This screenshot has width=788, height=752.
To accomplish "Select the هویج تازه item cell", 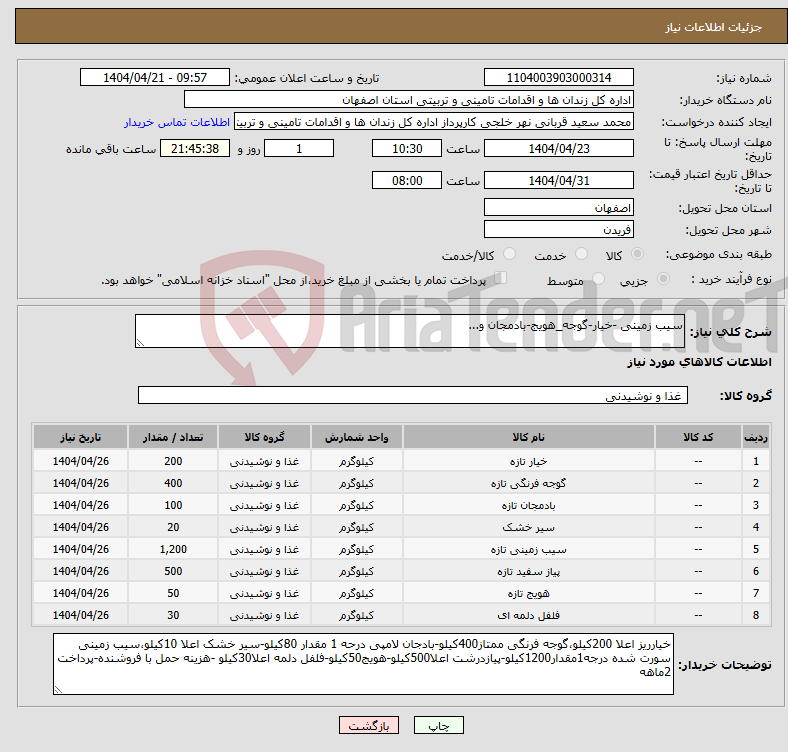I will pyautogui.click(x=529, y=594).
